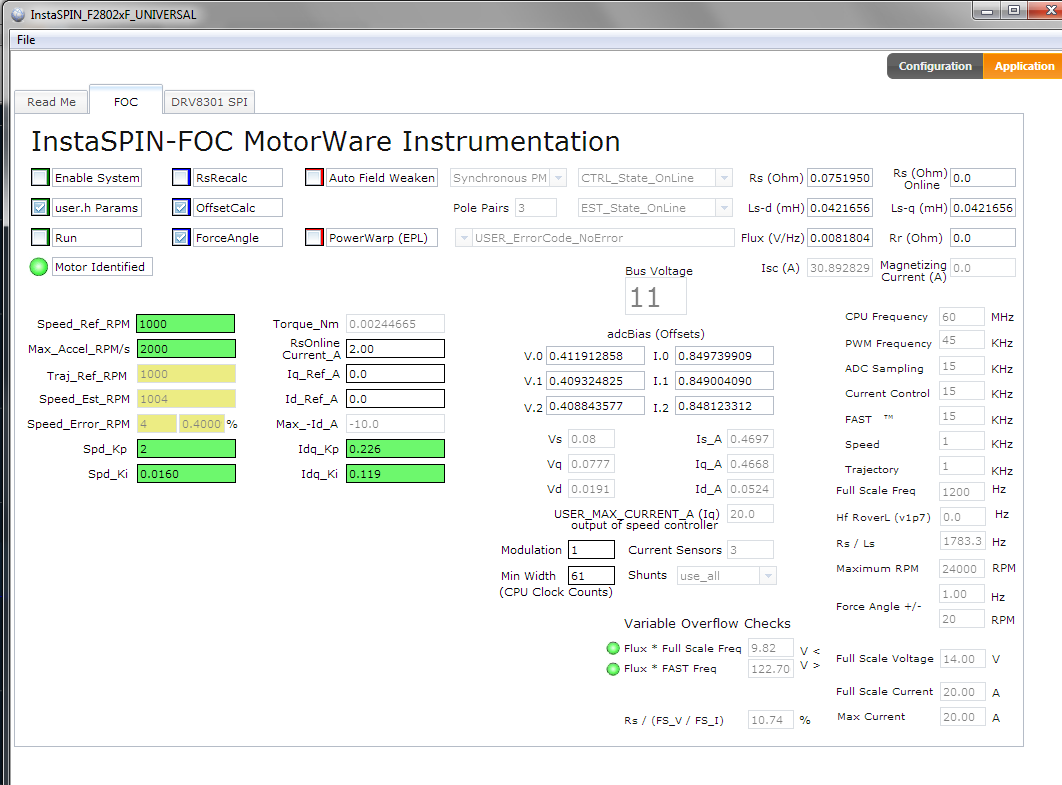
Task: Click the I.0 adcBias offset field
Action: click(x=724, y=356)
